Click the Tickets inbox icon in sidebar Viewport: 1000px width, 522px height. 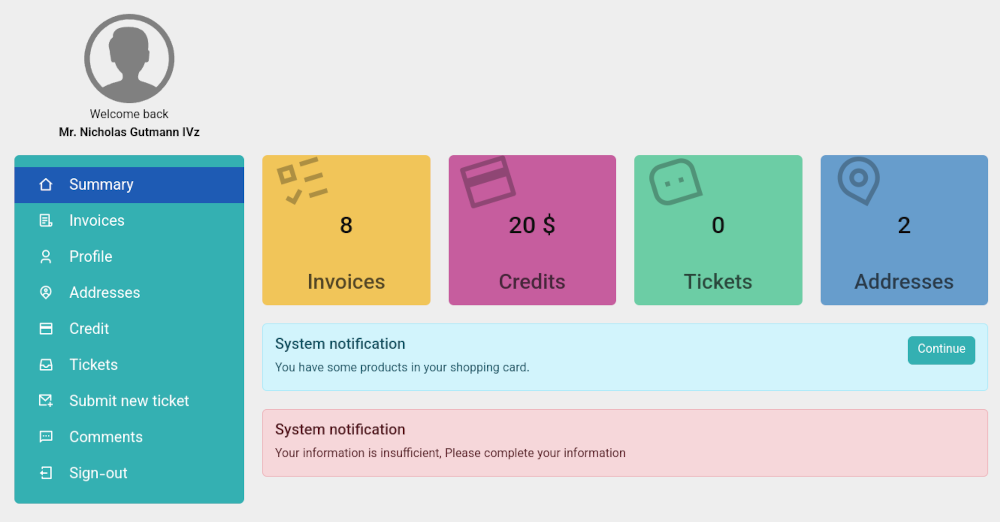46,365
